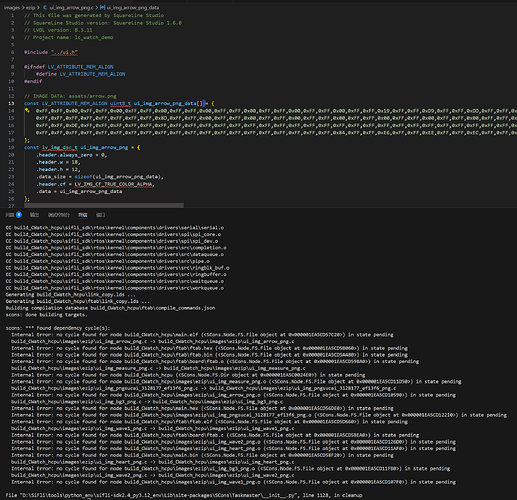The image size is (517, 500).
Task: Open the Problems panel tab
Action: 10,215
